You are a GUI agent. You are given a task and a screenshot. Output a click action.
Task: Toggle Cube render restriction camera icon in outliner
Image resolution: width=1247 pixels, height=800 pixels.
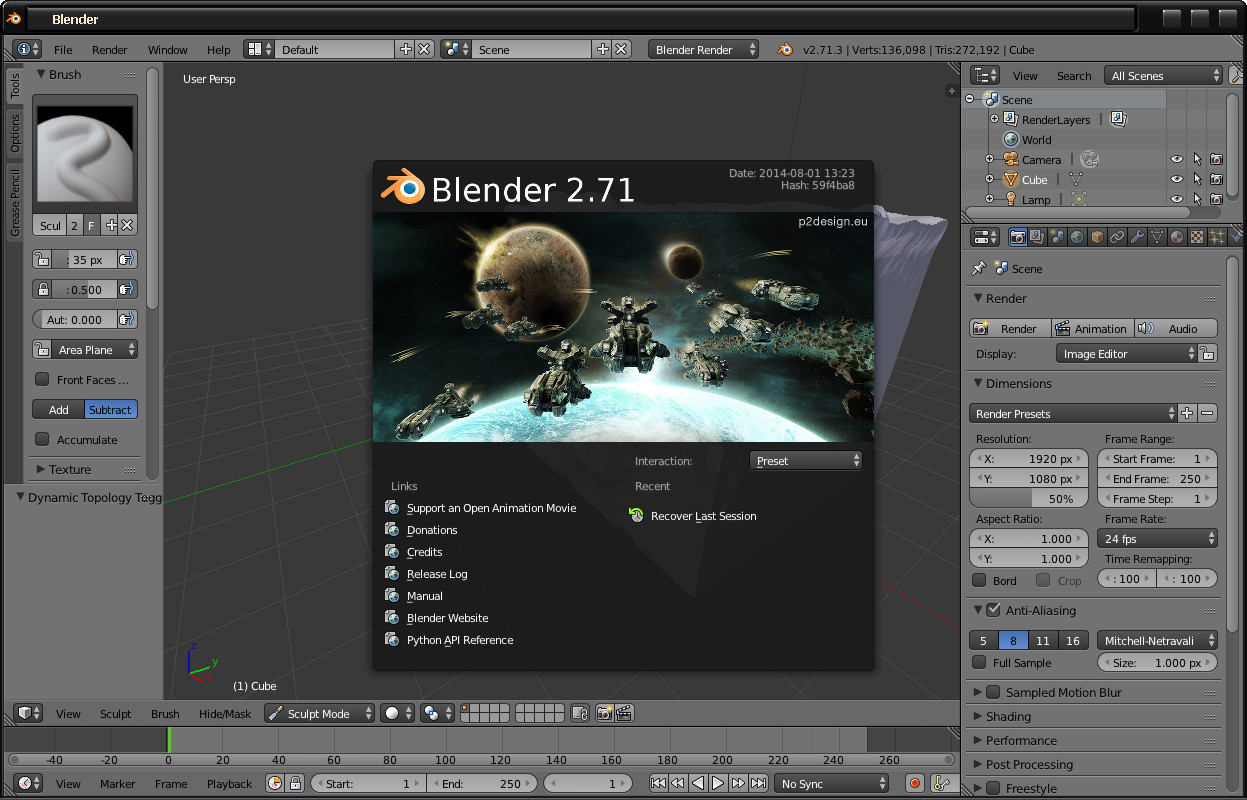point(1216,180)
